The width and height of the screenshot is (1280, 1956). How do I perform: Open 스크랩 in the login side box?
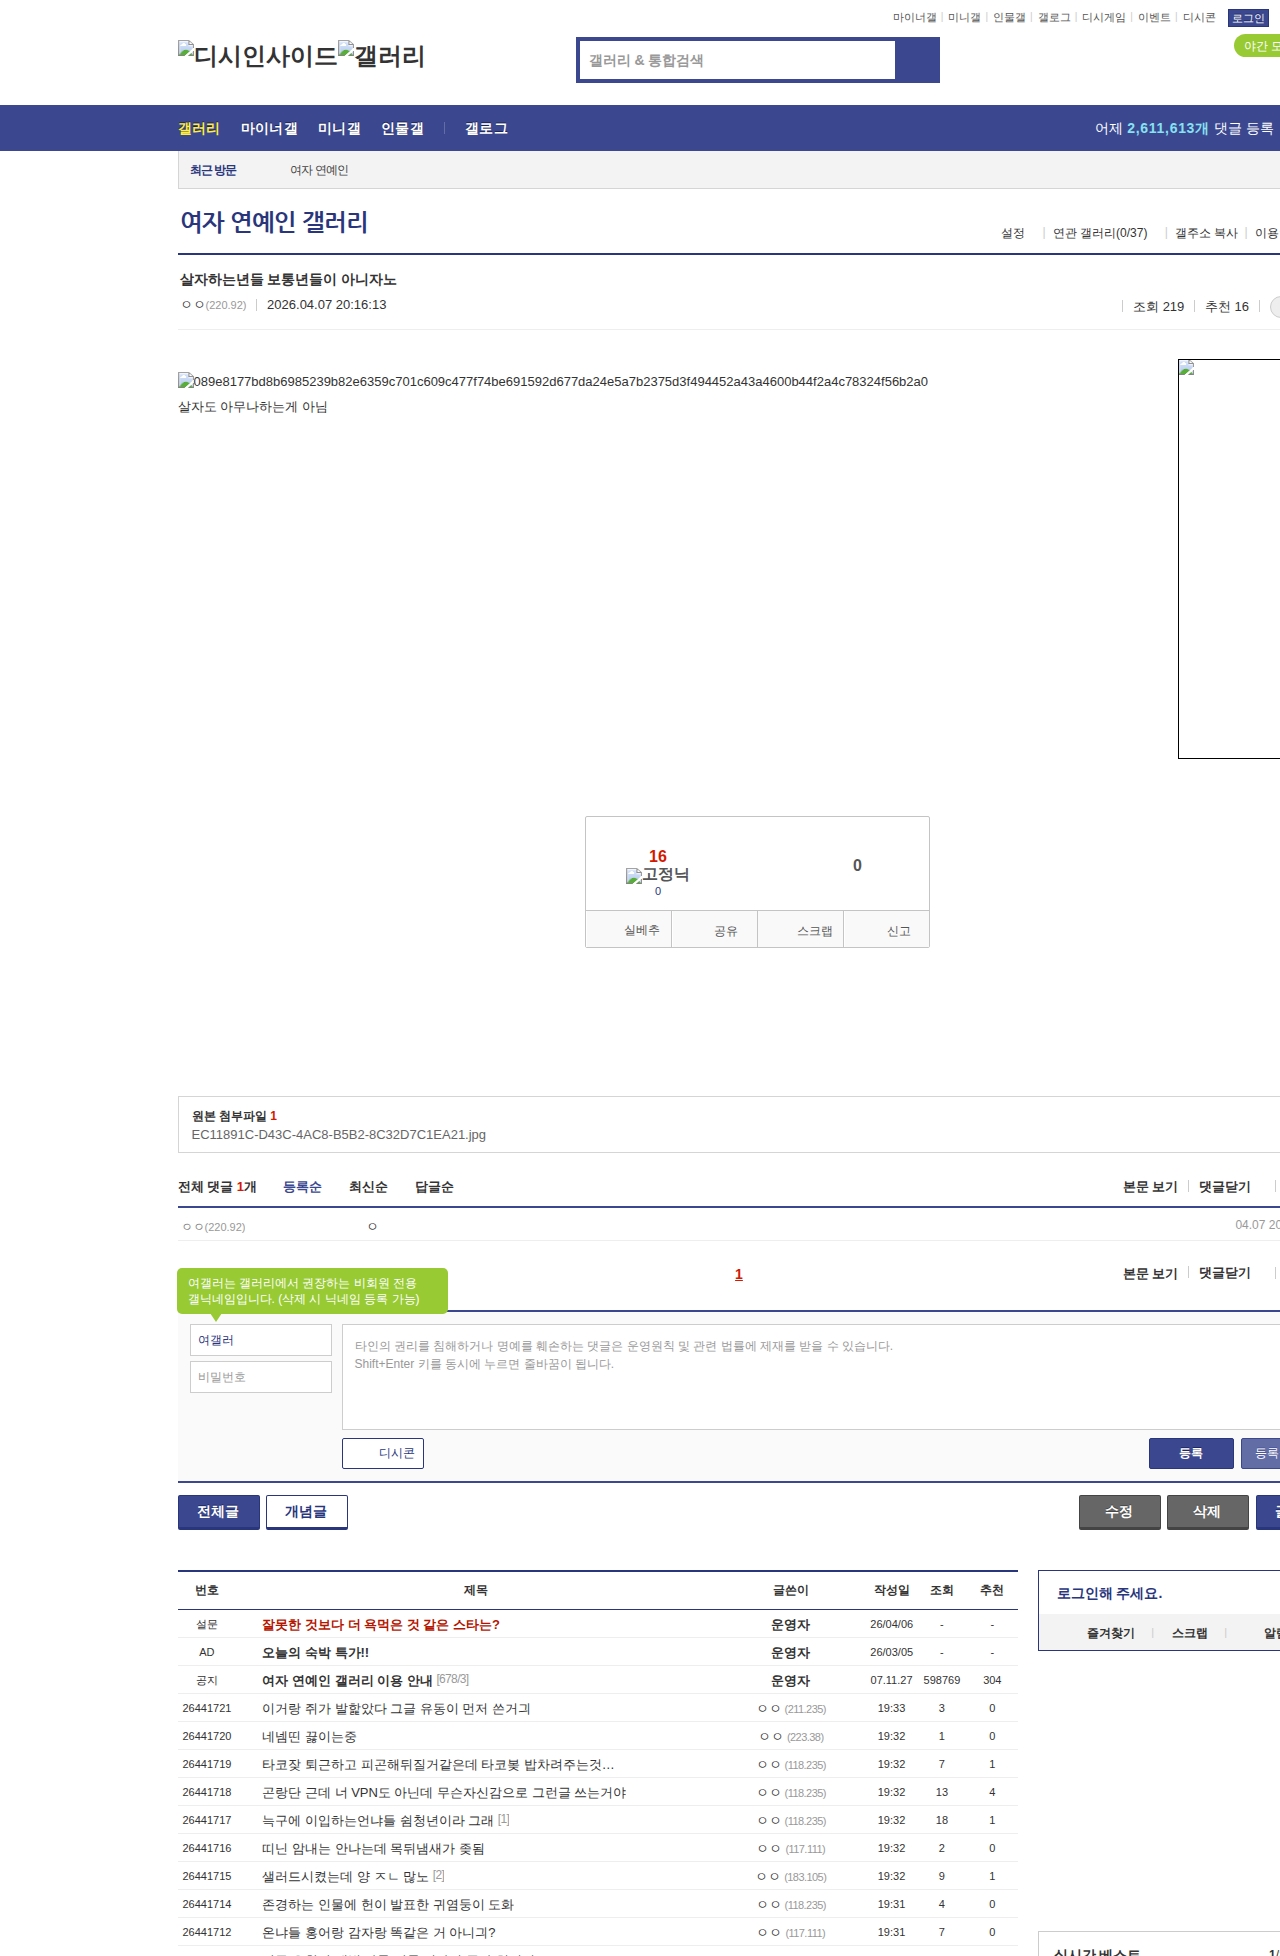1189,1633
